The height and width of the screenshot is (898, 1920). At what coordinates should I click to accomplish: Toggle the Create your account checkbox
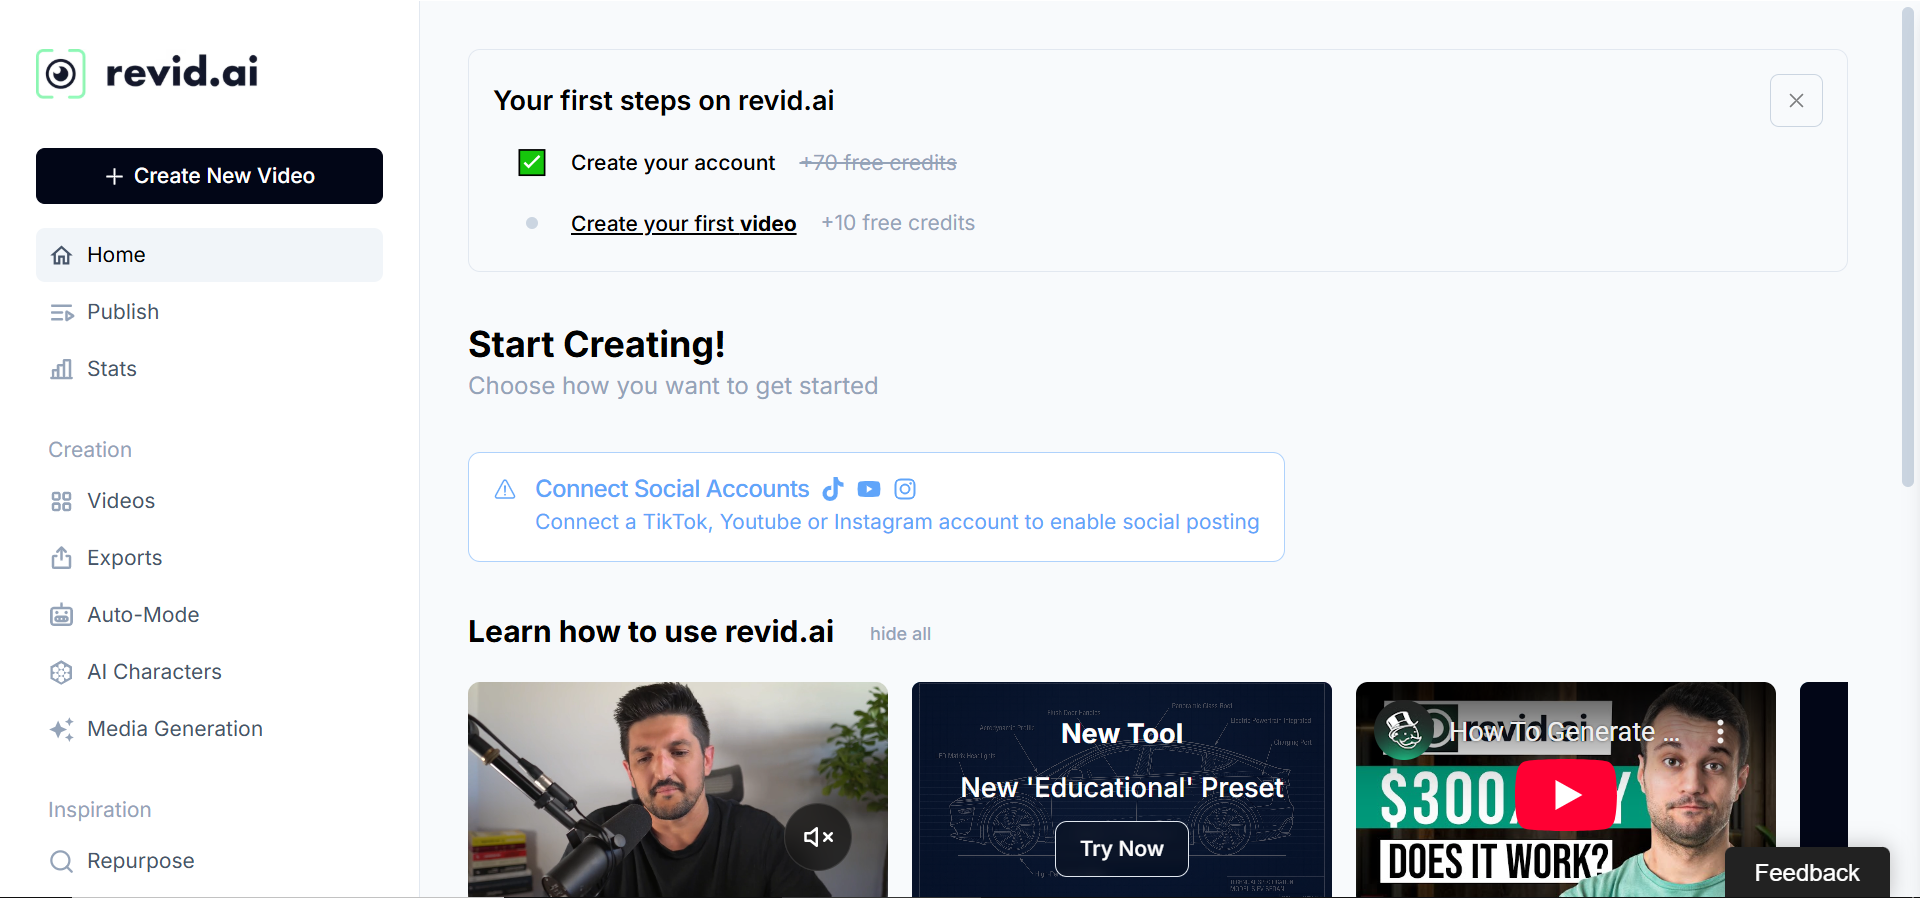click(532, 162)
